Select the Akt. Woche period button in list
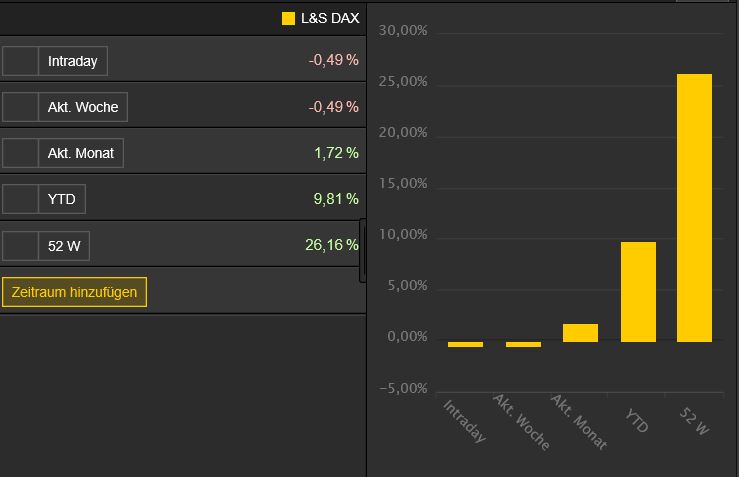 pyautogui.click(x=83, y=107)
